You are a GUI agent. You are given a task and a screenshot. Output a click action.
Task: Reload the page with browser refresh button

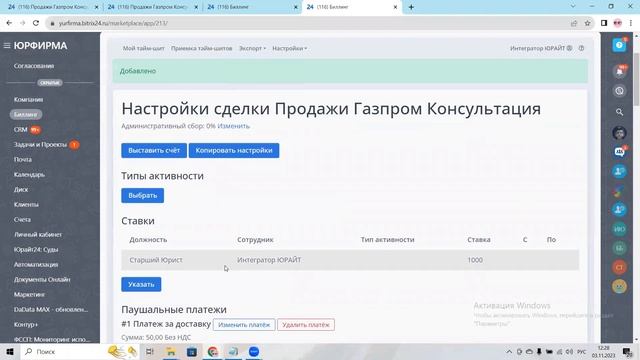36,23
